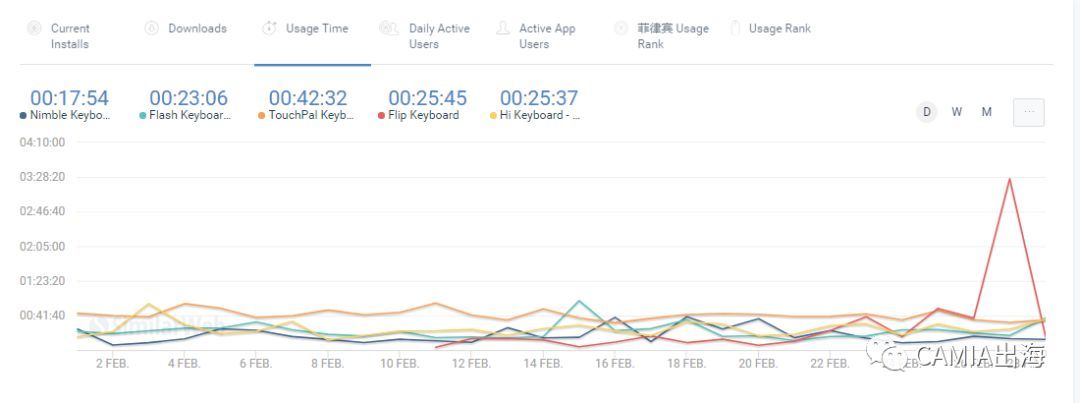Click the Daily Active Users icon
Screen dimensions: 1080x403
(389, 29)
